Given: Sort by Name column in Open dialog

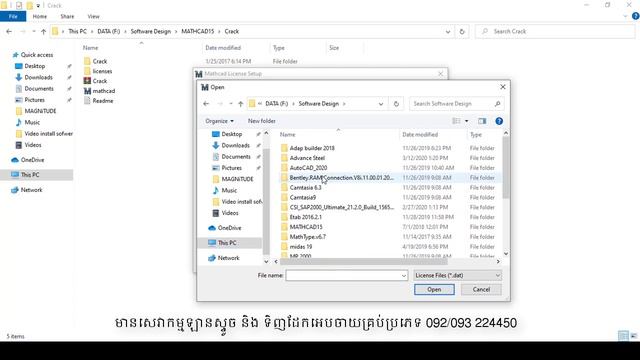Looking at the screenshot, I should click(288, 135).
